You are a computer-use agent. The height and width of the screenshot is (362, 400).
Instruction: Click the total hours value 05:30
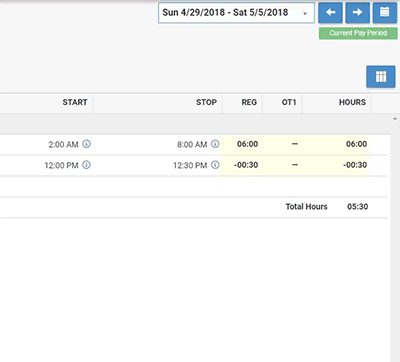coord(358,207)
